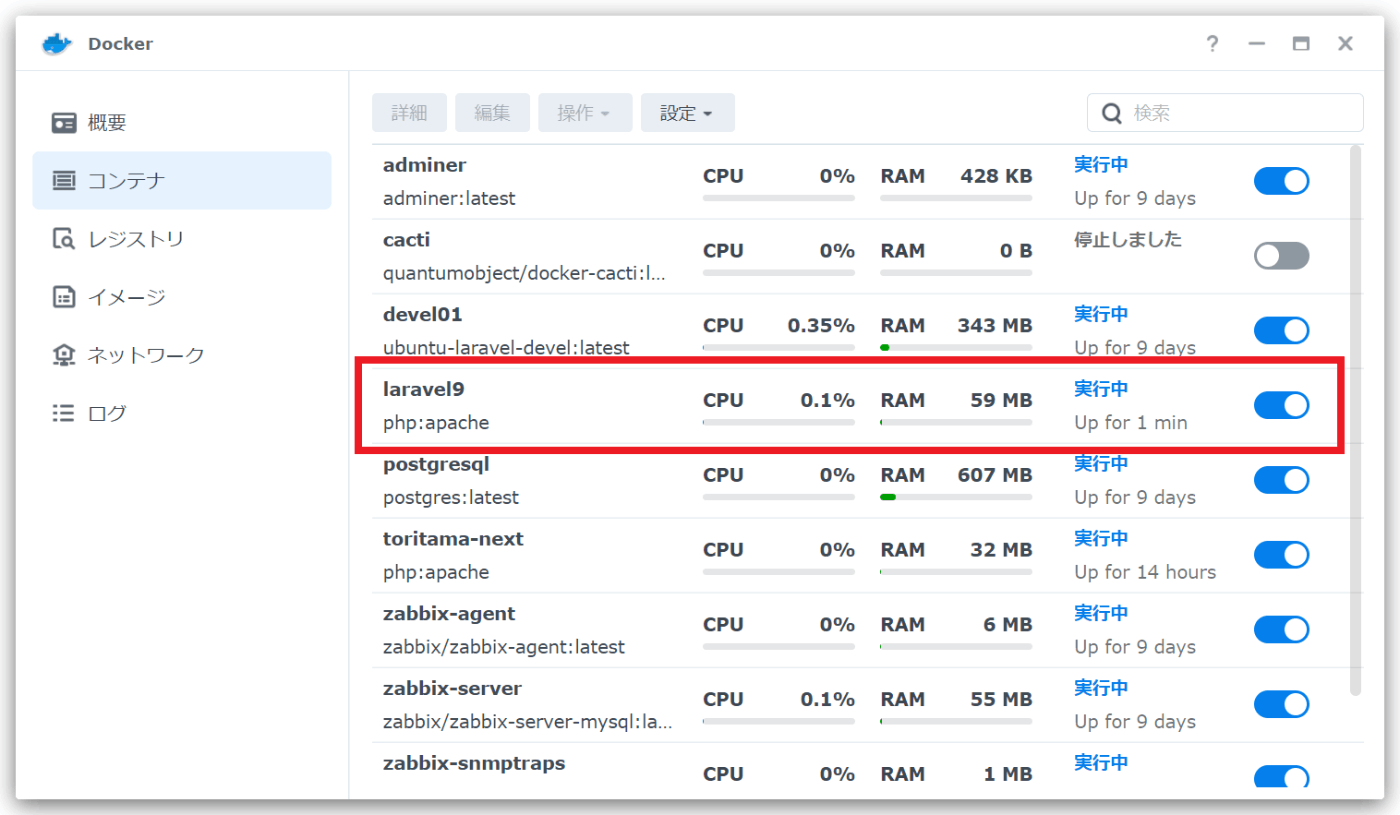This screenshot has width=1400, height=815.
Task: Click the postgres:latest image text
Action: pos(451,497)
